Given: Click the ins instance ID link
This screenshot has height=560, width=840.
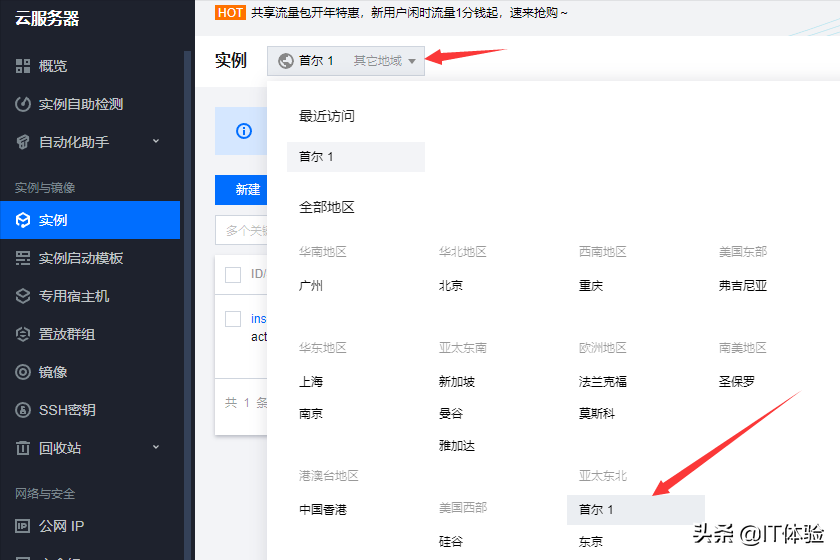Looking at the screenshot, I should tap(259, 319).
